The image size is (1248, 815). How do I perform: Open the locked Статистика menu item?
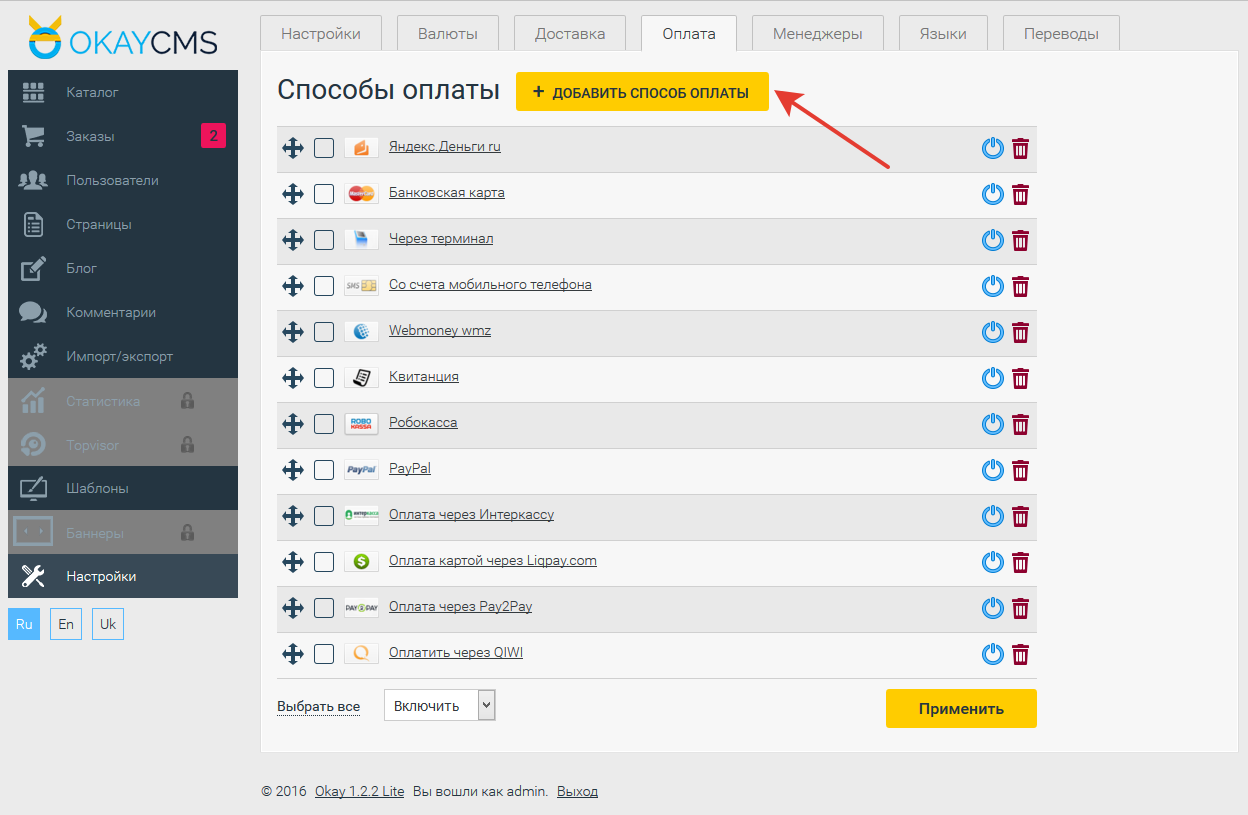click(x=123, y=401)
